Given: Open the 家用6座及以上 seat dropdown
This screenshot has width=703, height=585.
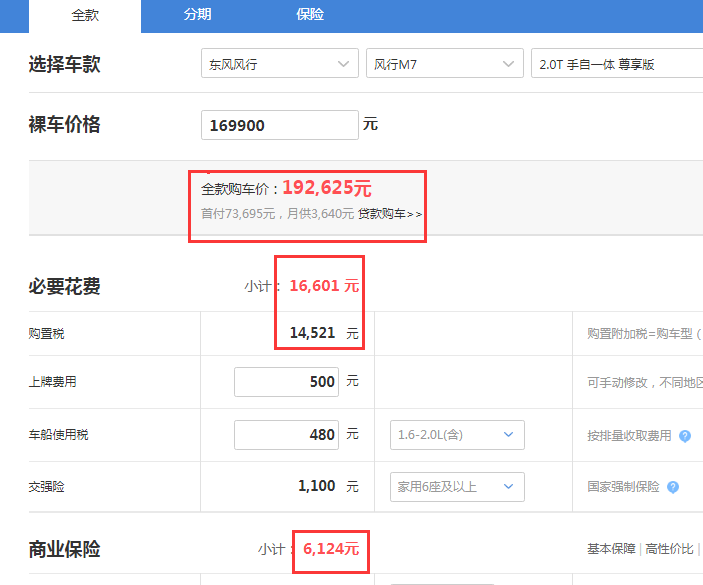Looking at the screenshot, I should click(x=457, y=487).
